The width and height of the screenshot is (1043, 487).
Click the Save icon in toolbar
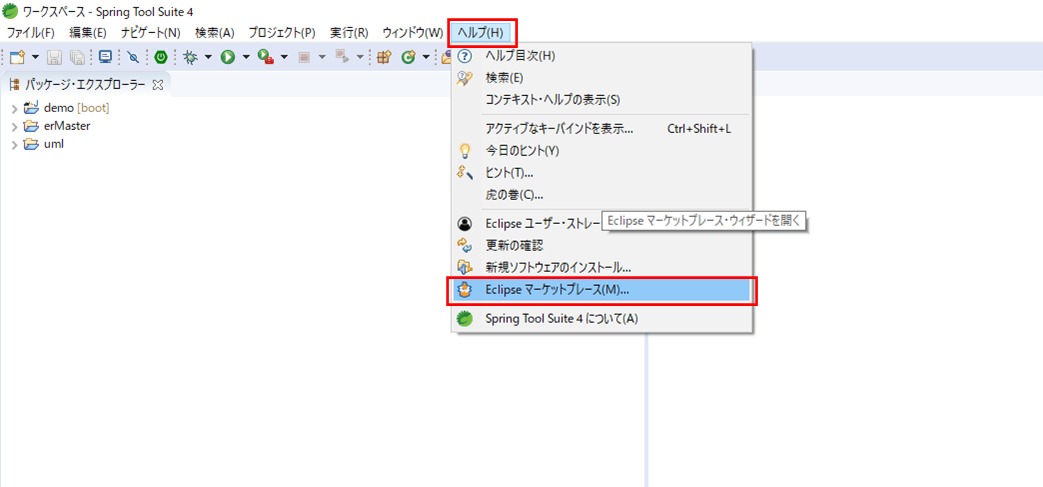[55, 58]
